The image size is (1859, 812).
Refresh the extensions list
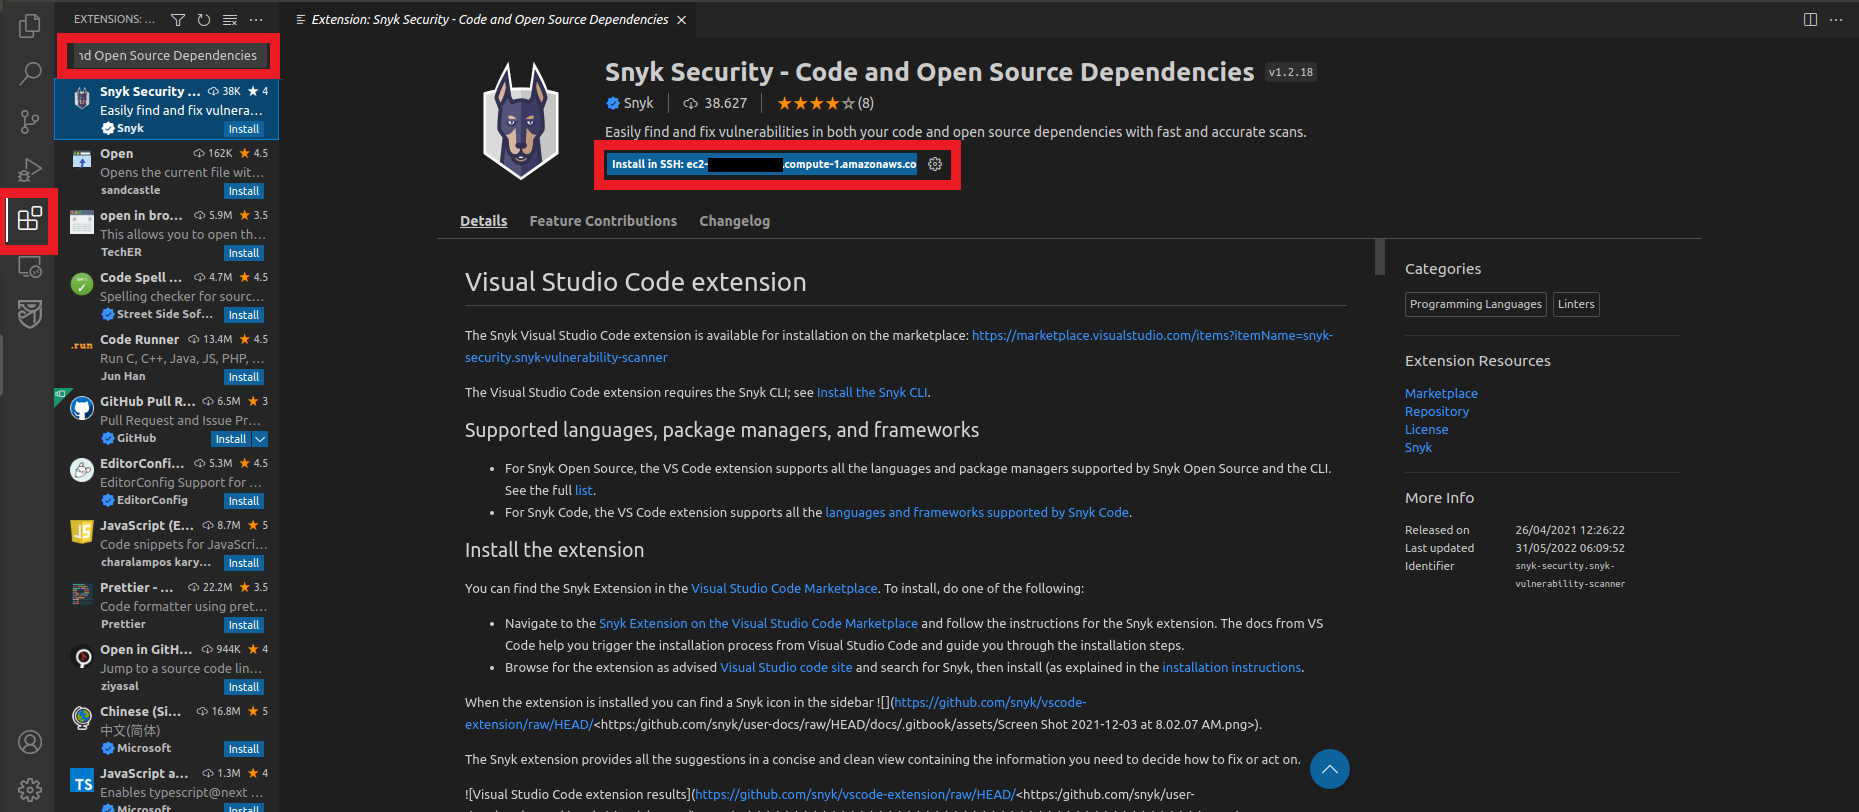[x=204, y=20]
